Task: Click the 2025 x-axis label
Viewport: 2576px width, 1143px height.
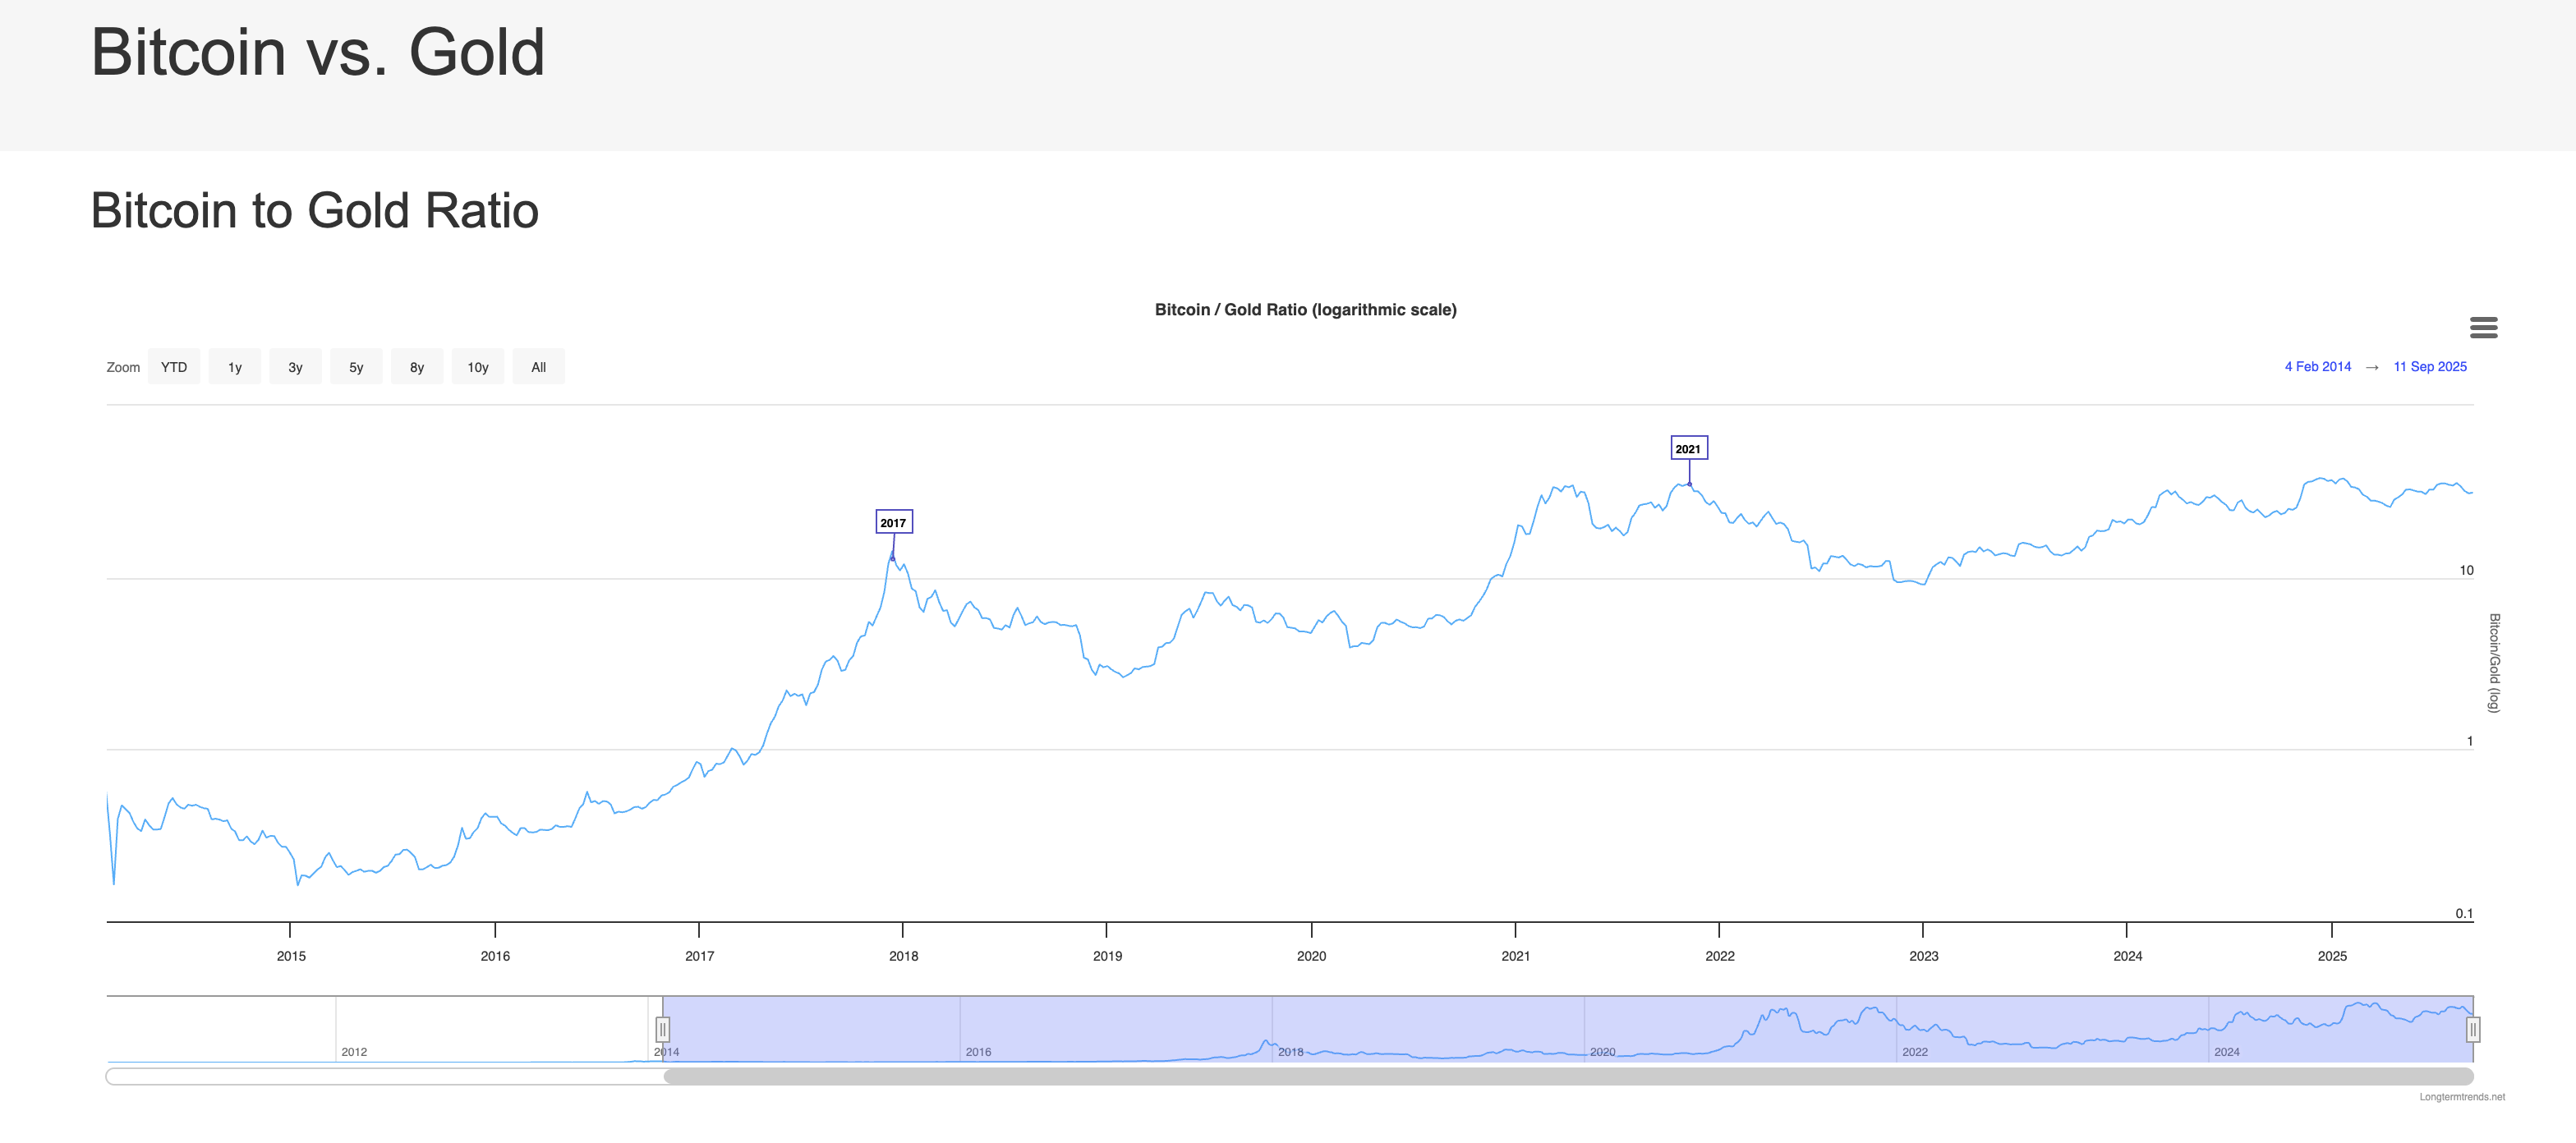Action: (2332, 956)
